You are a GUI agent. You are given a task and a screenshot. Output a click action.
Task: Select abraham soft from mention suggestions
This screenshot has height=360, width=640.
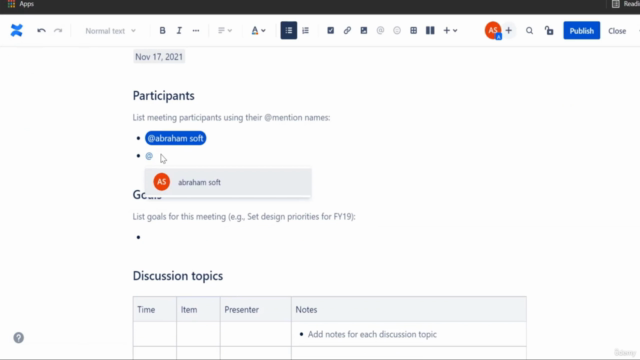tap(228, 182)
